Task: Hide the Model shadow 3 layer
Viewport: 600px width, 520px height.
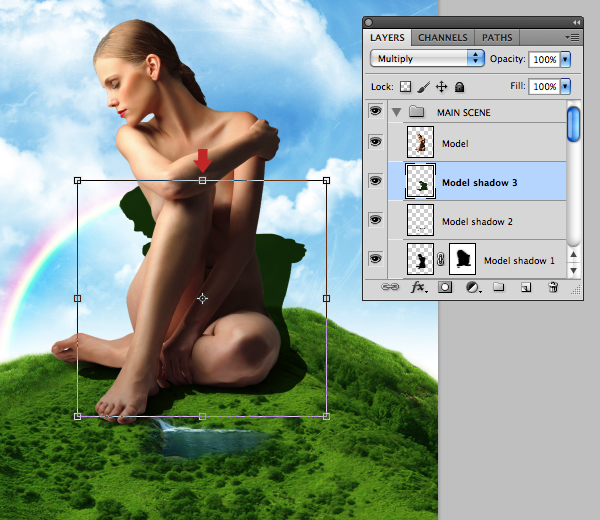Action: (x=375, y=181)
